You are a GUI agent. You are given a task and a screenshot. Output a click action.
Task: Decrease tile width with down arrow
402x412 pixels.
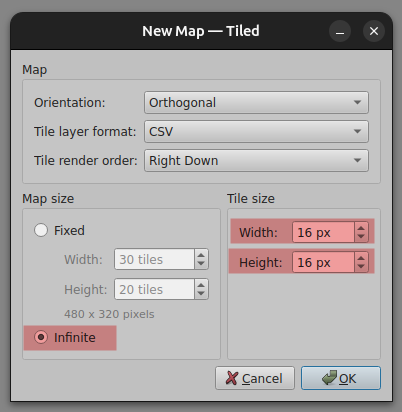361,237
